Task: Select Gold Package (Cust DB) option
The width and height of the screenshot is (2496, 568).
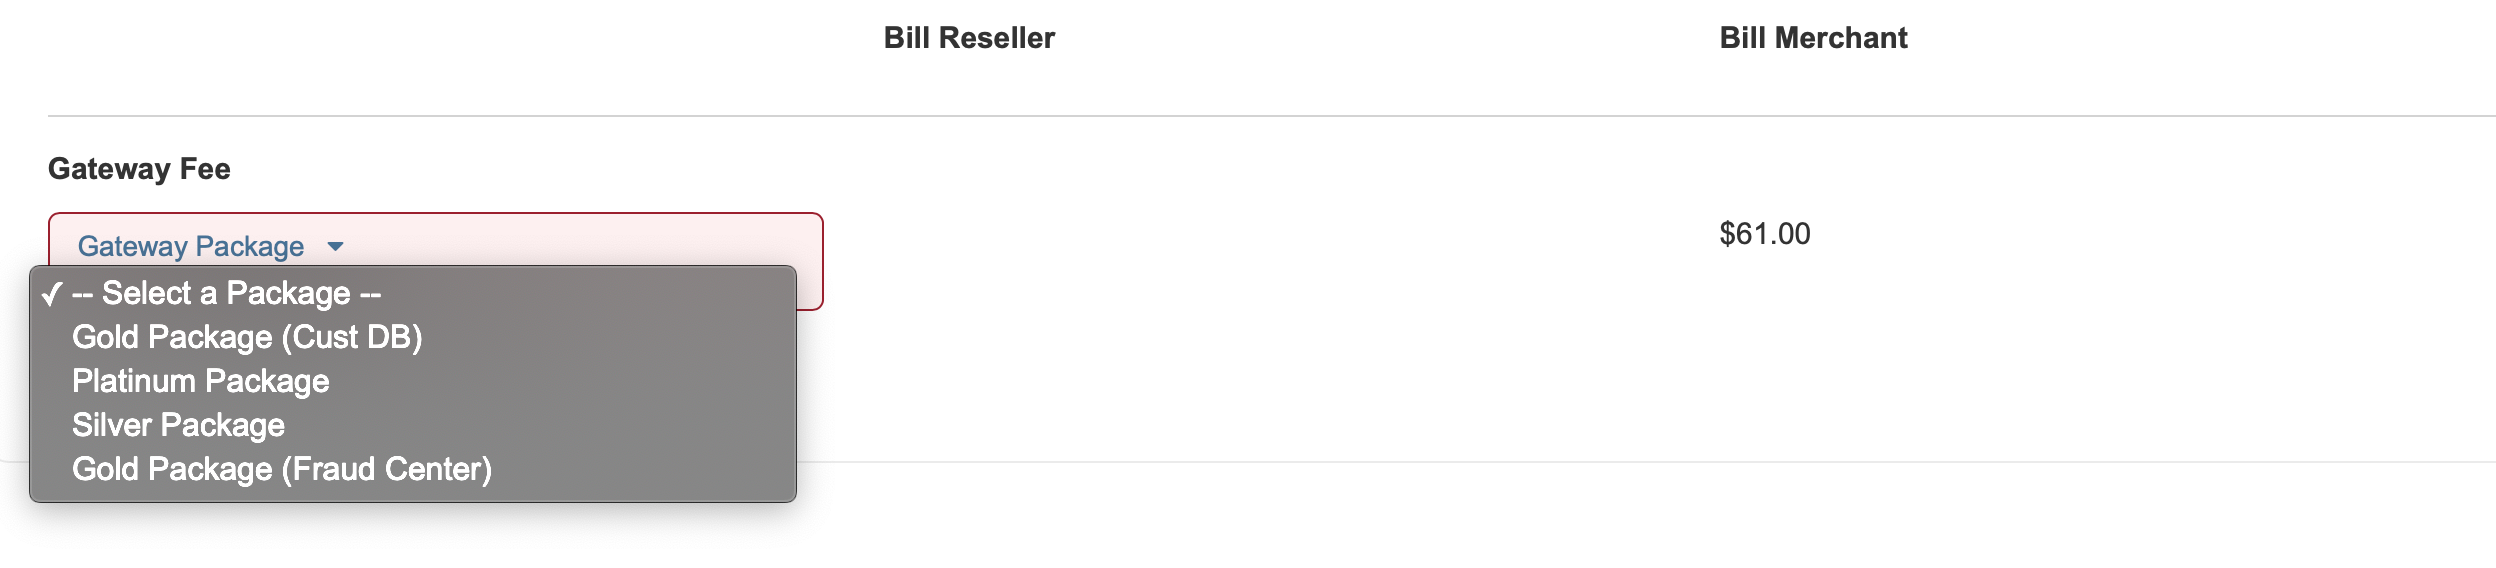Action: click(247, 338)
